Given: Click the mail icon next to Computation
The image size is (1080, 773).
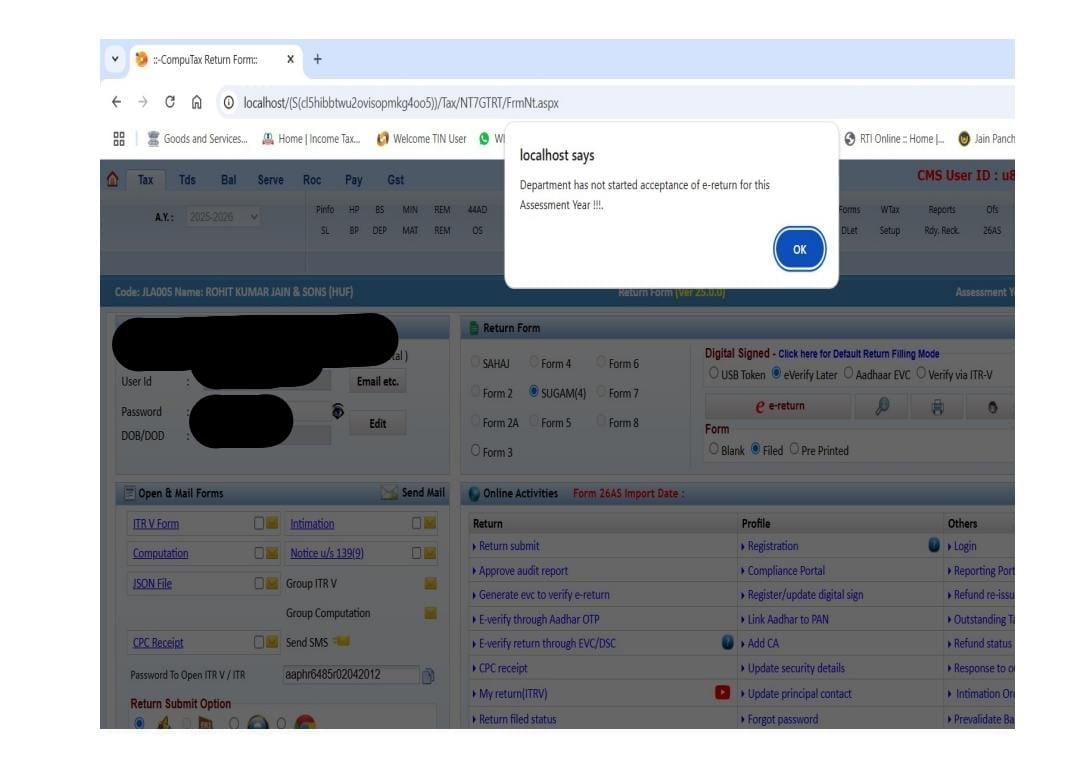Looking at the screenshot, I should 272,553.
